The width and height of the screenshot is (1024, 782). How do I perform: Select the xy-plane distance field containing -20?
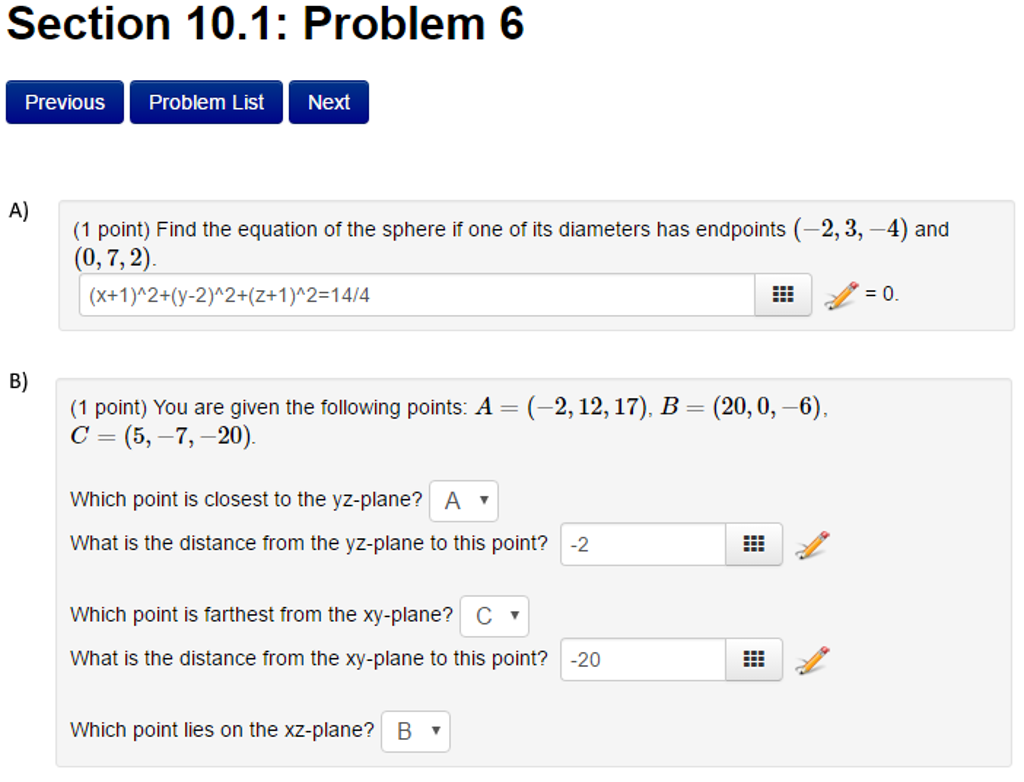[640, 659]
